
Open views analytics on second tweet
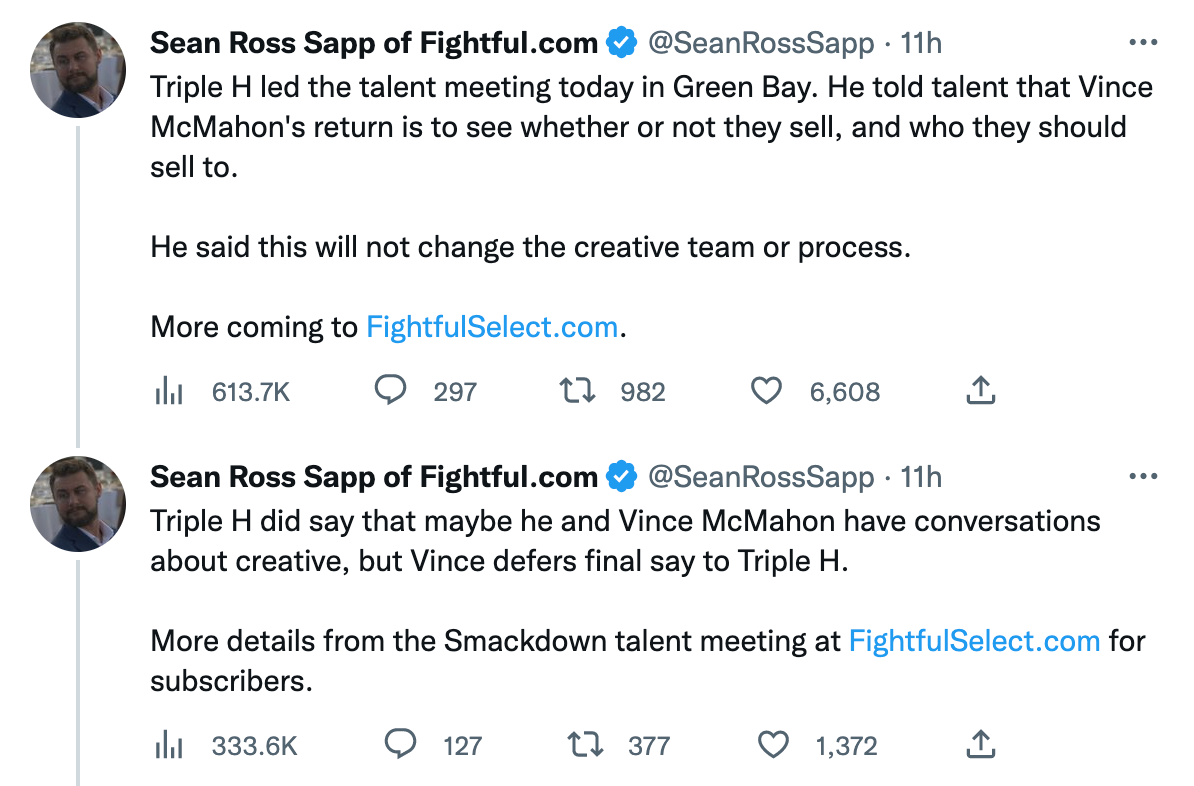168,745
